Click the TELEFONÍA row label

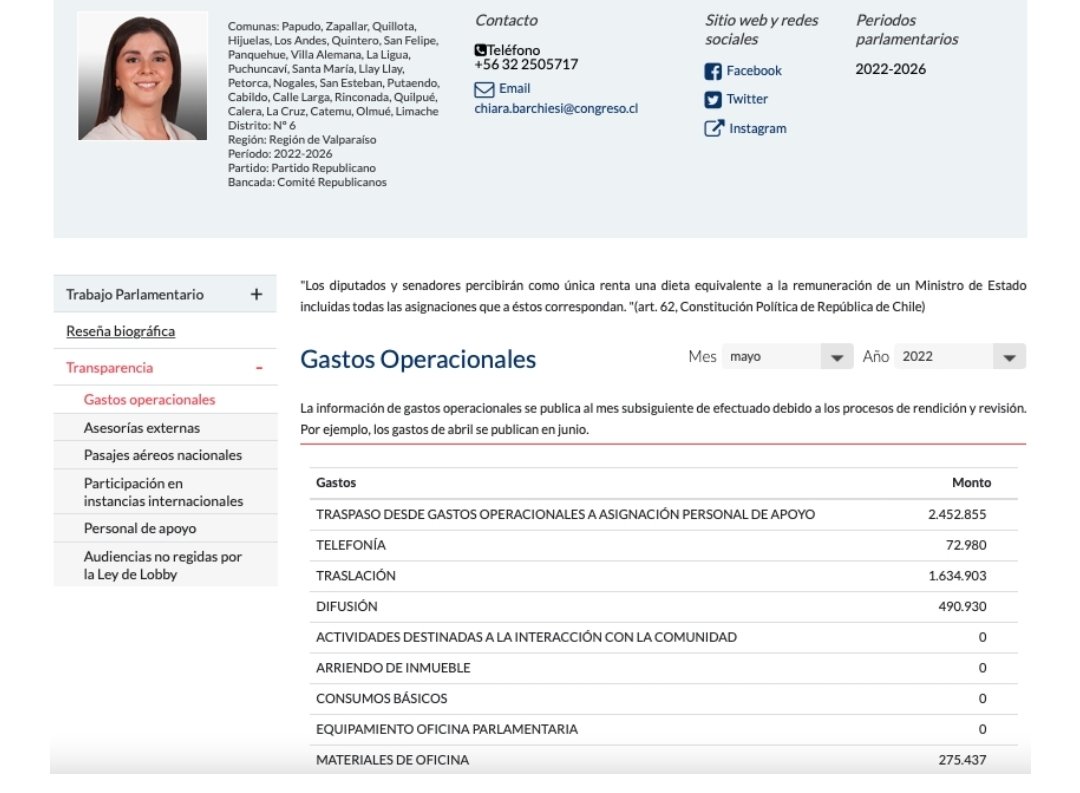click(x=351, y=545)
